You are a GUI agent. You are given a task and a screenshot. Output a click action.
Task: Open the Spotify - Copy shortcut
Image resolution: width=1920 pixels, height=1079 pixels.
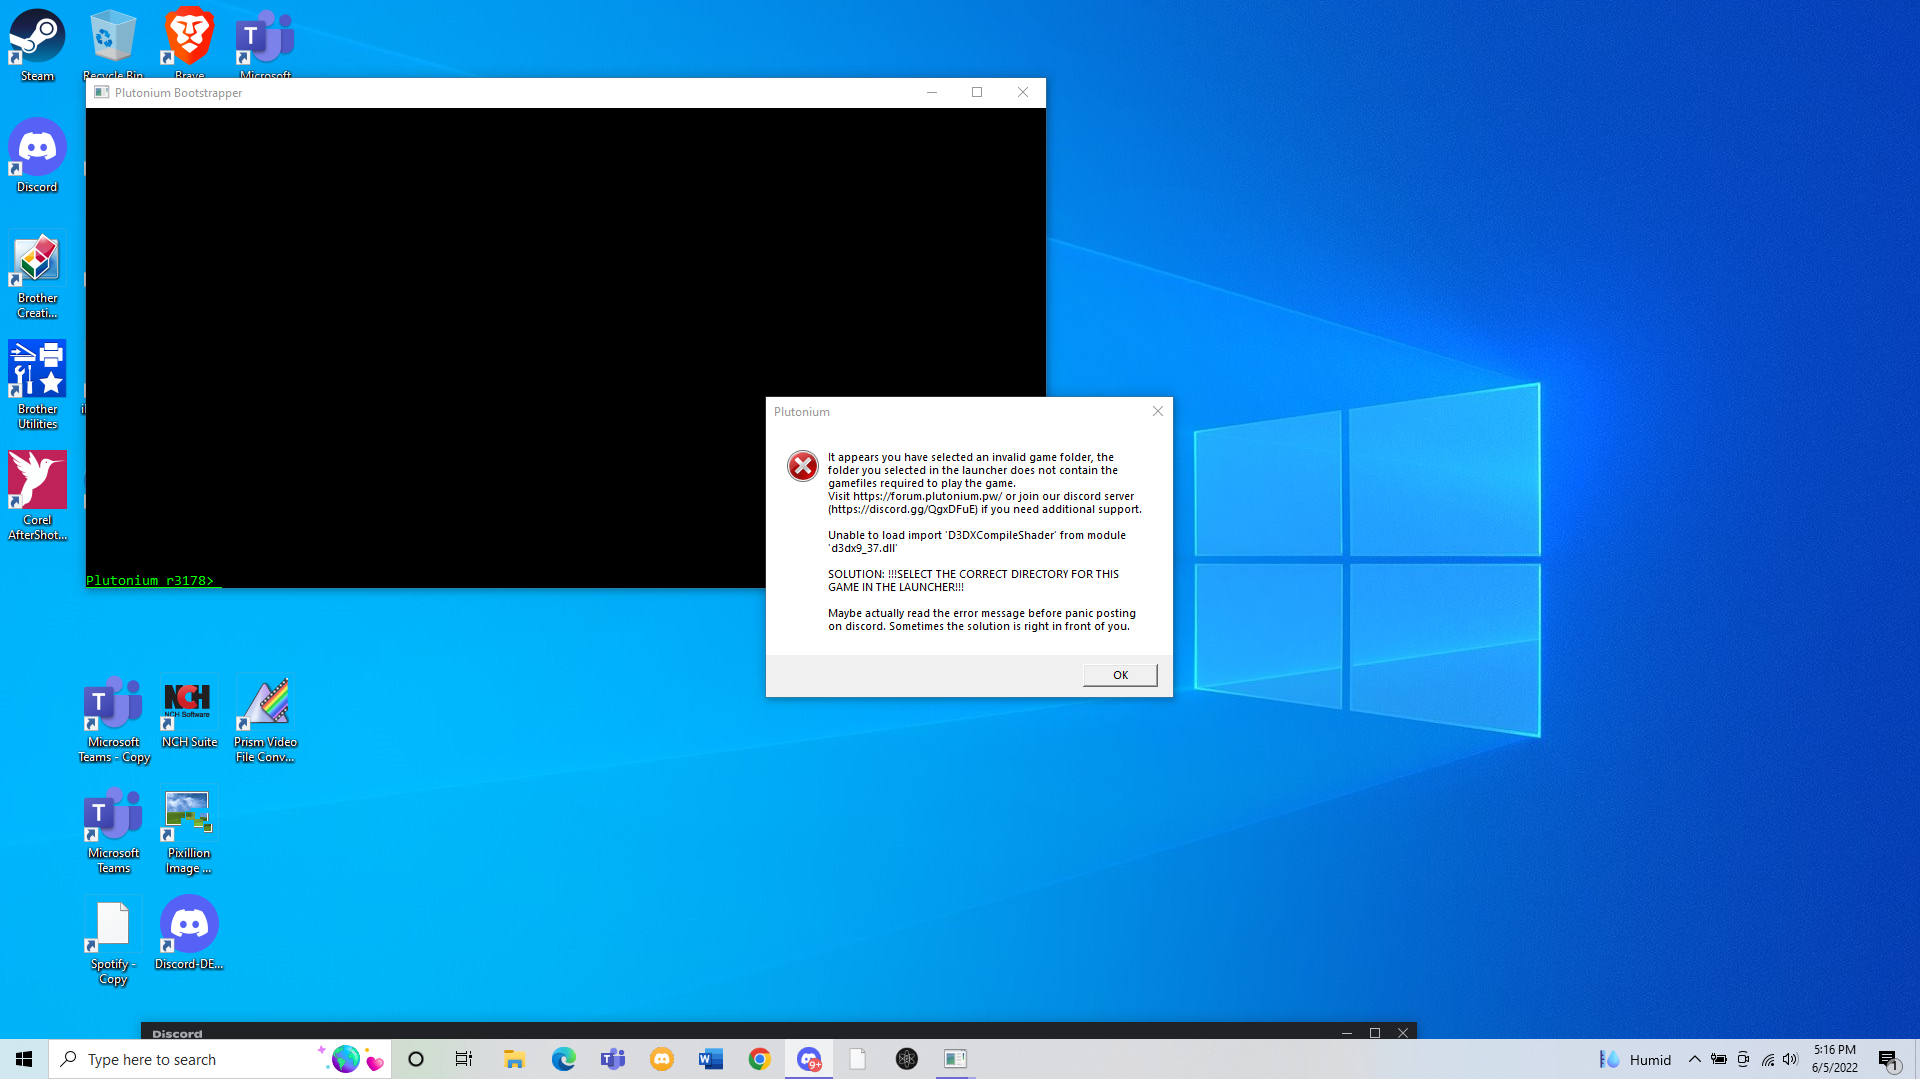(x=113, y=941)
